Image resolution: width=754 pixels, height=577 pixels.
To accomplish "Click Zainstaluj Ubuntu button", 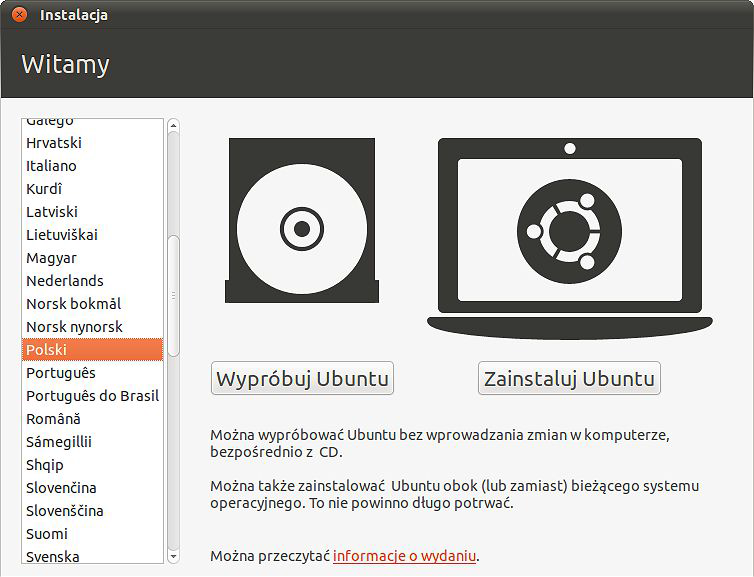I will coord(569,378).
